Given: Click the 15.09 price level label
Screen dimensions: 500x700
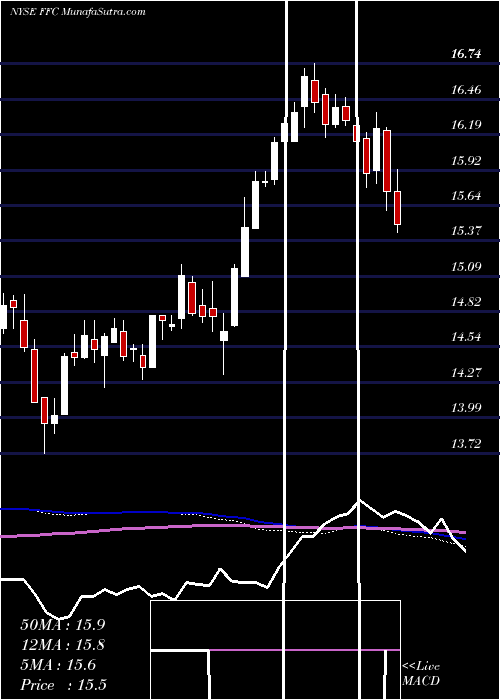Looking at the screenshot, I should tap(466, 267).
